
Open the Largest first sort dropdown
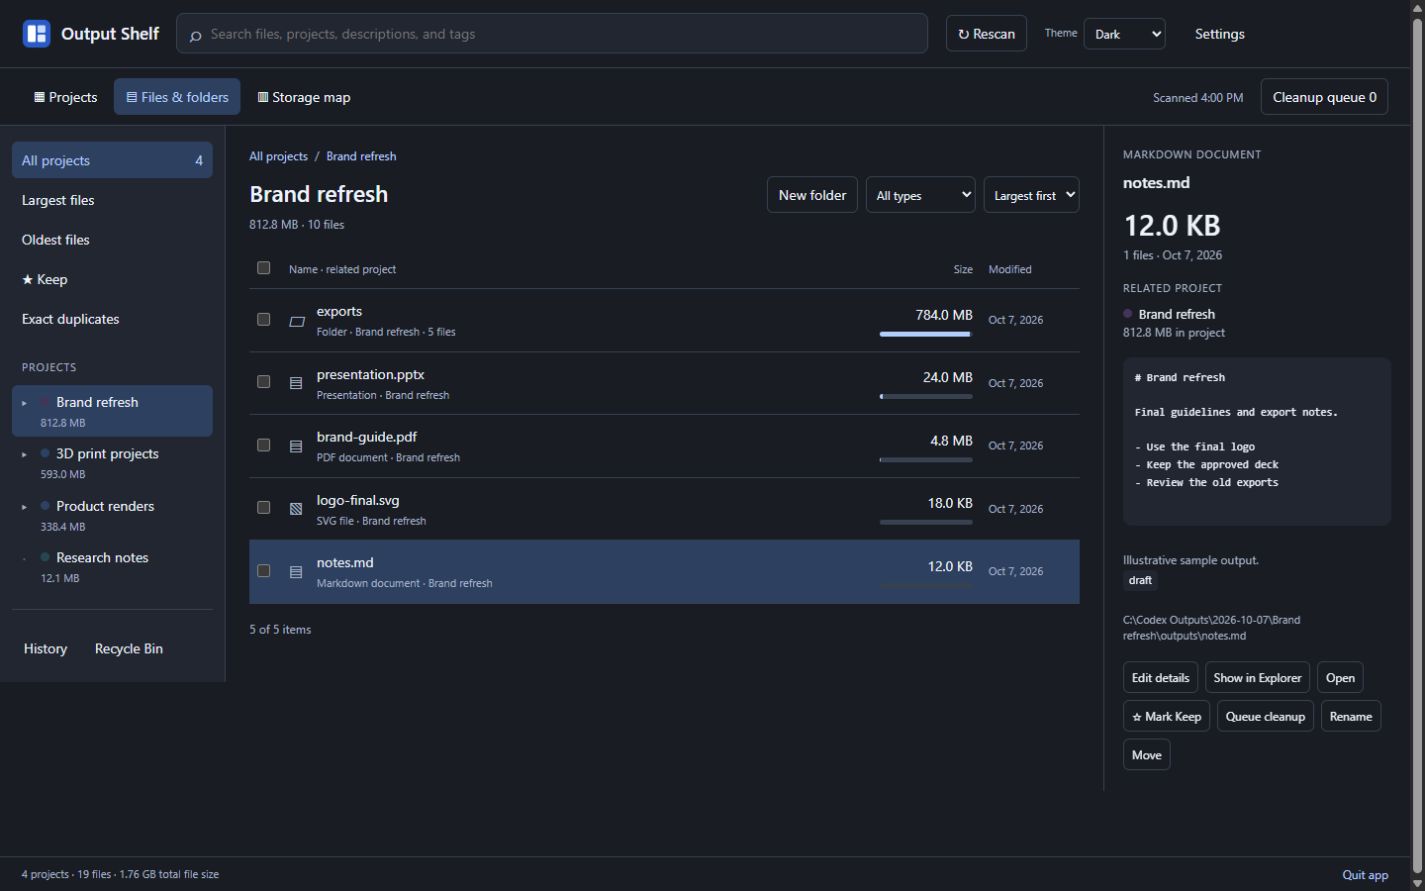point(1031,195)
